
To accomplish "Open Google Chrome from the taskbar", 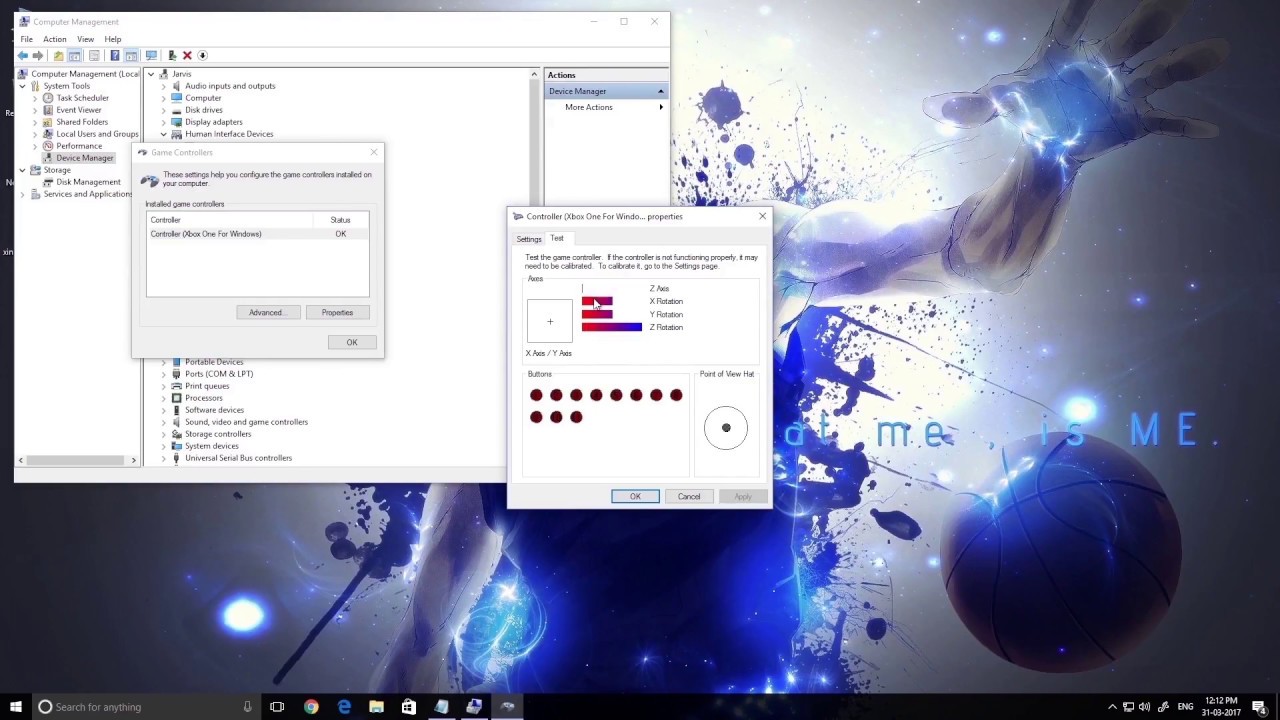I will coord(311,707).
